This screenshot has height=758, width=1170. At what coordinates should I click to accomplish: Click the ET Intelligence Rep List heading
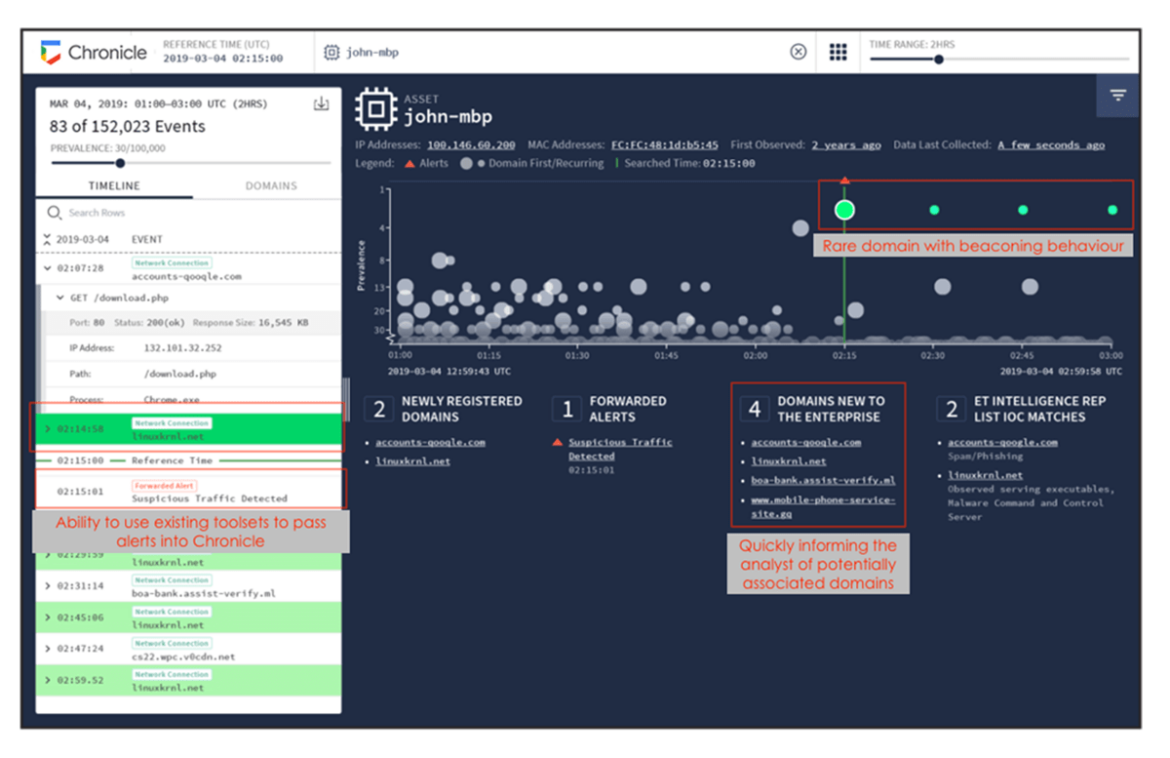[x=1039, y=409]
